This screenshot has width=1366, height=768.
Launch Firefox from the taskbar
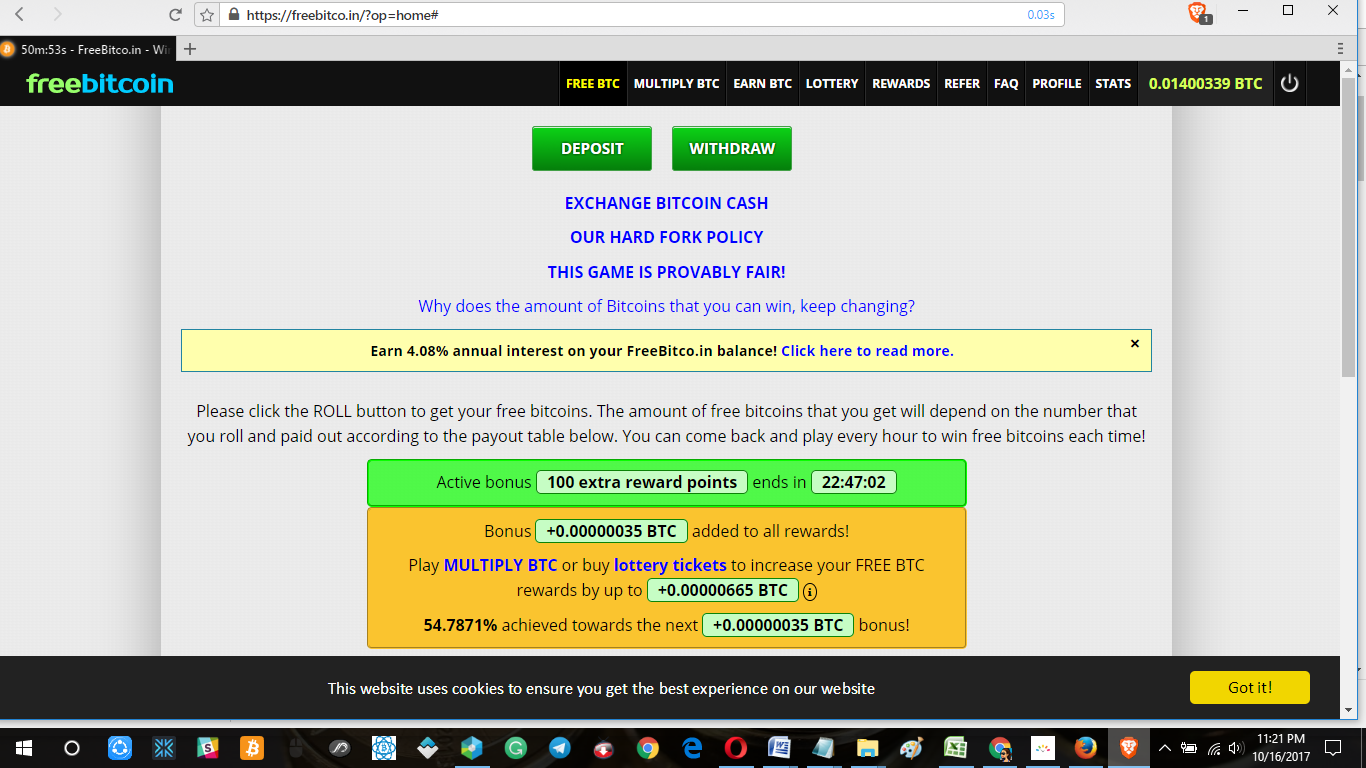point(1085,748)
